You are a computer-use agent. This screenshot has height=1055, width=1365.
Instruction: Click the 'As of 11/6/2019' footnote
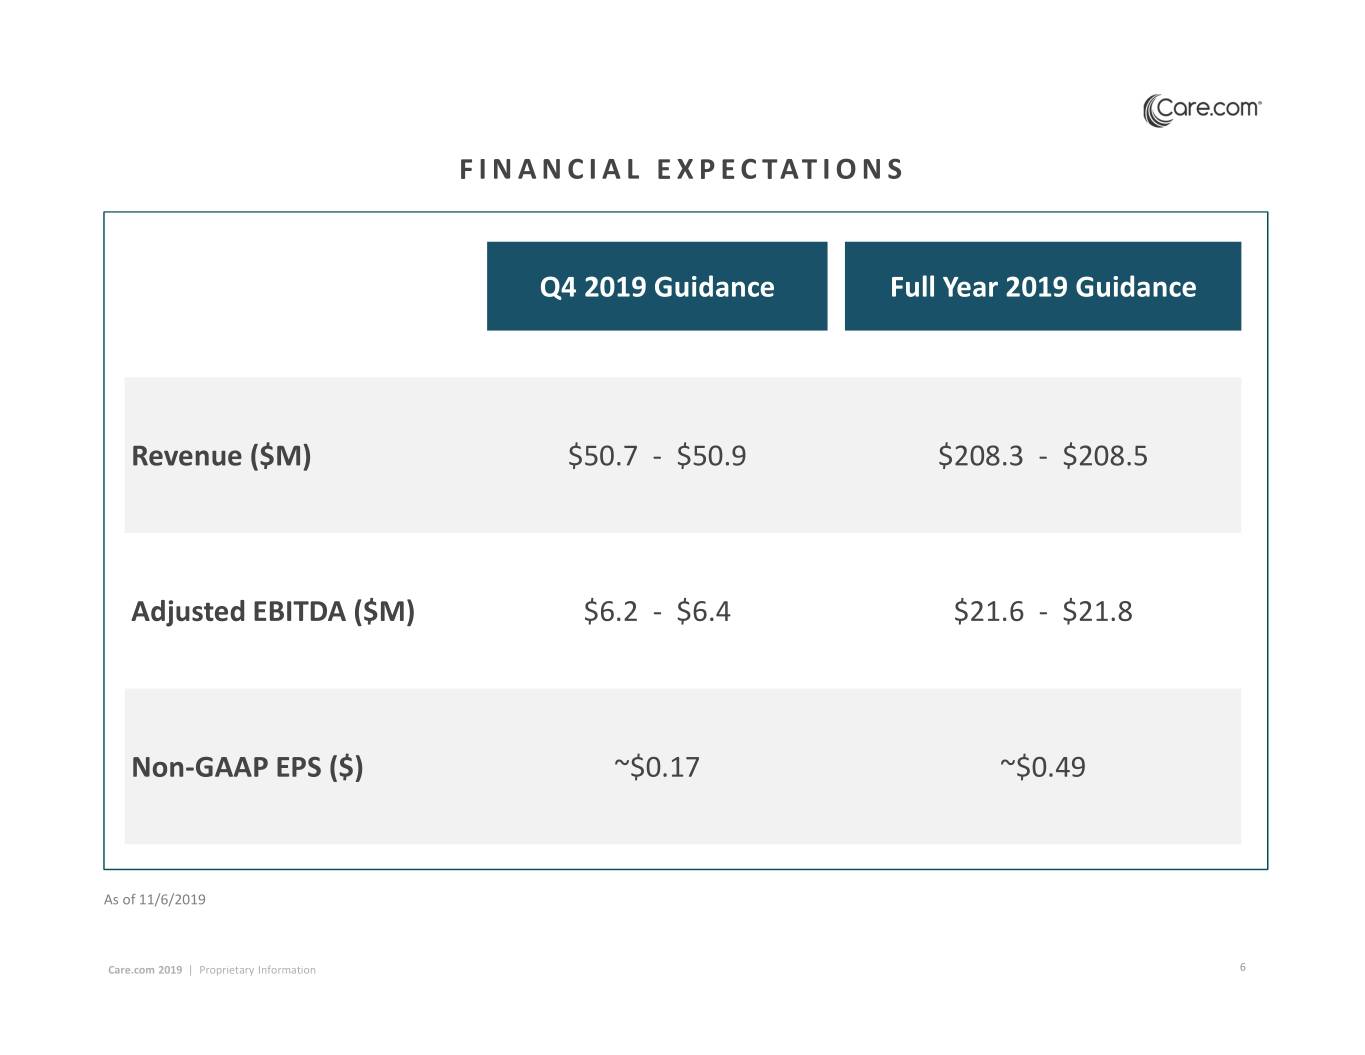point(155,899)
